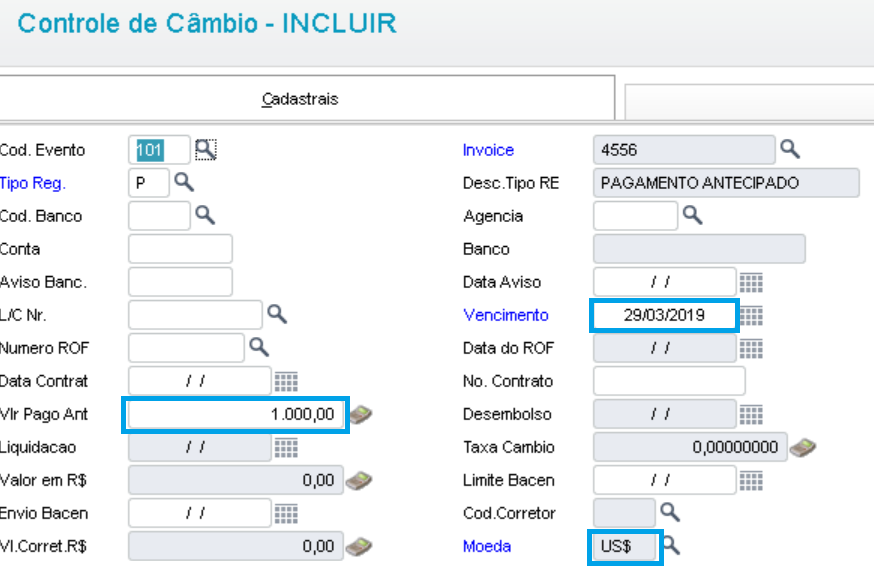Click the Invoice label link
This screenshot has height=578, width=874.
point(488,150)
